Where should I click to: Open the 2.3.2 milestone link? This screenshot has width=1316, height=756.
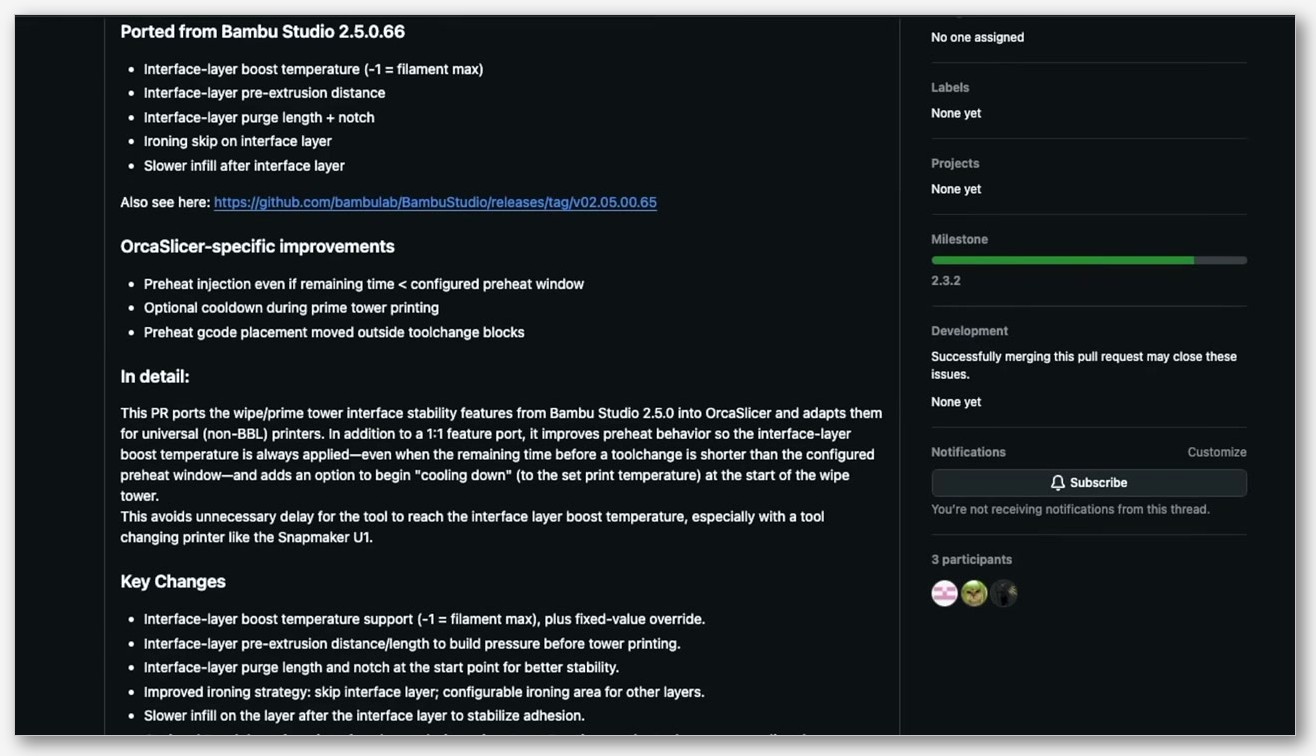[946, 281]
